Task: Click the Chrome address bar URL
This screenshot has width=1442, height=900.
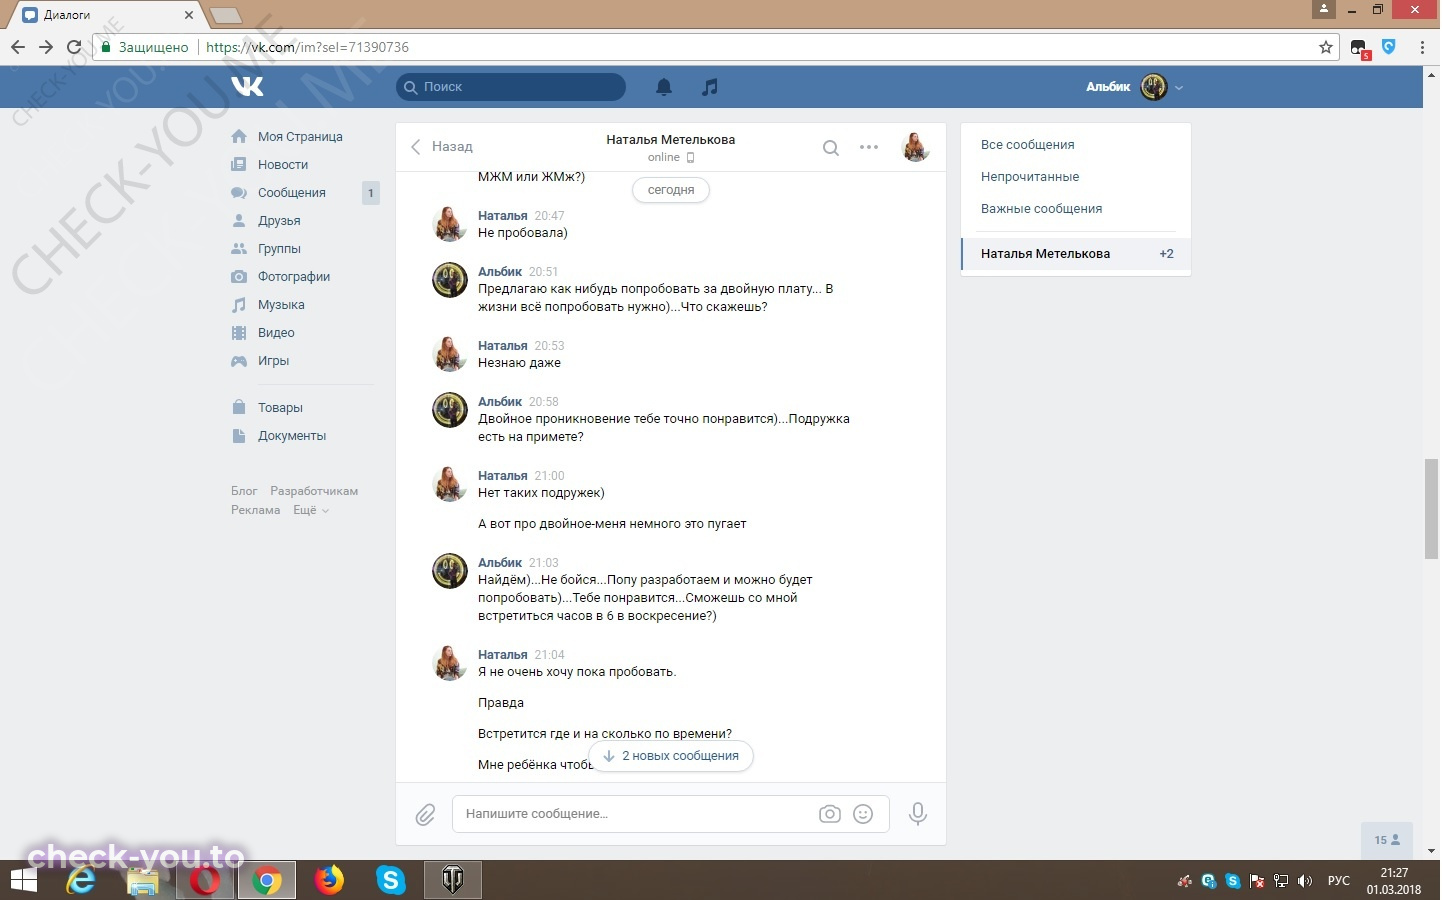Action: click(x=307, y=47)
